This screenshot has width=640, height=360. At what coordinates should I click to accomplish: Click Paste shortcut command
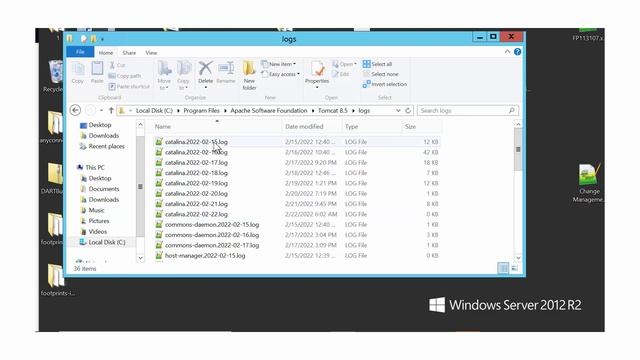coord(129,87)
